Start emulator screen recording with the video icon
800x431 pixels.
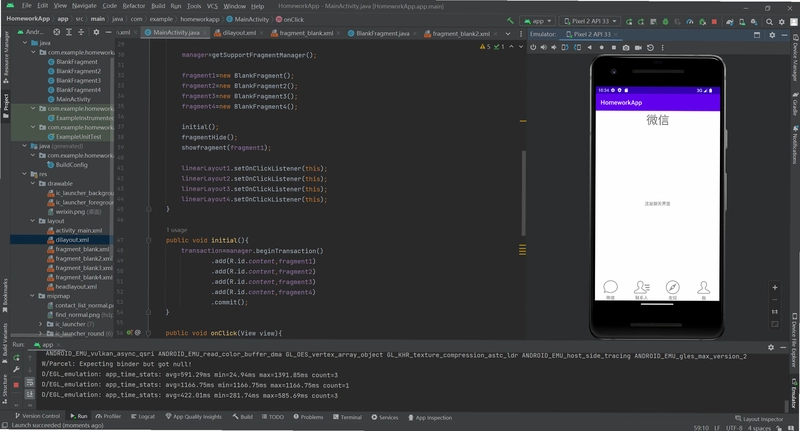click(638, 47)
